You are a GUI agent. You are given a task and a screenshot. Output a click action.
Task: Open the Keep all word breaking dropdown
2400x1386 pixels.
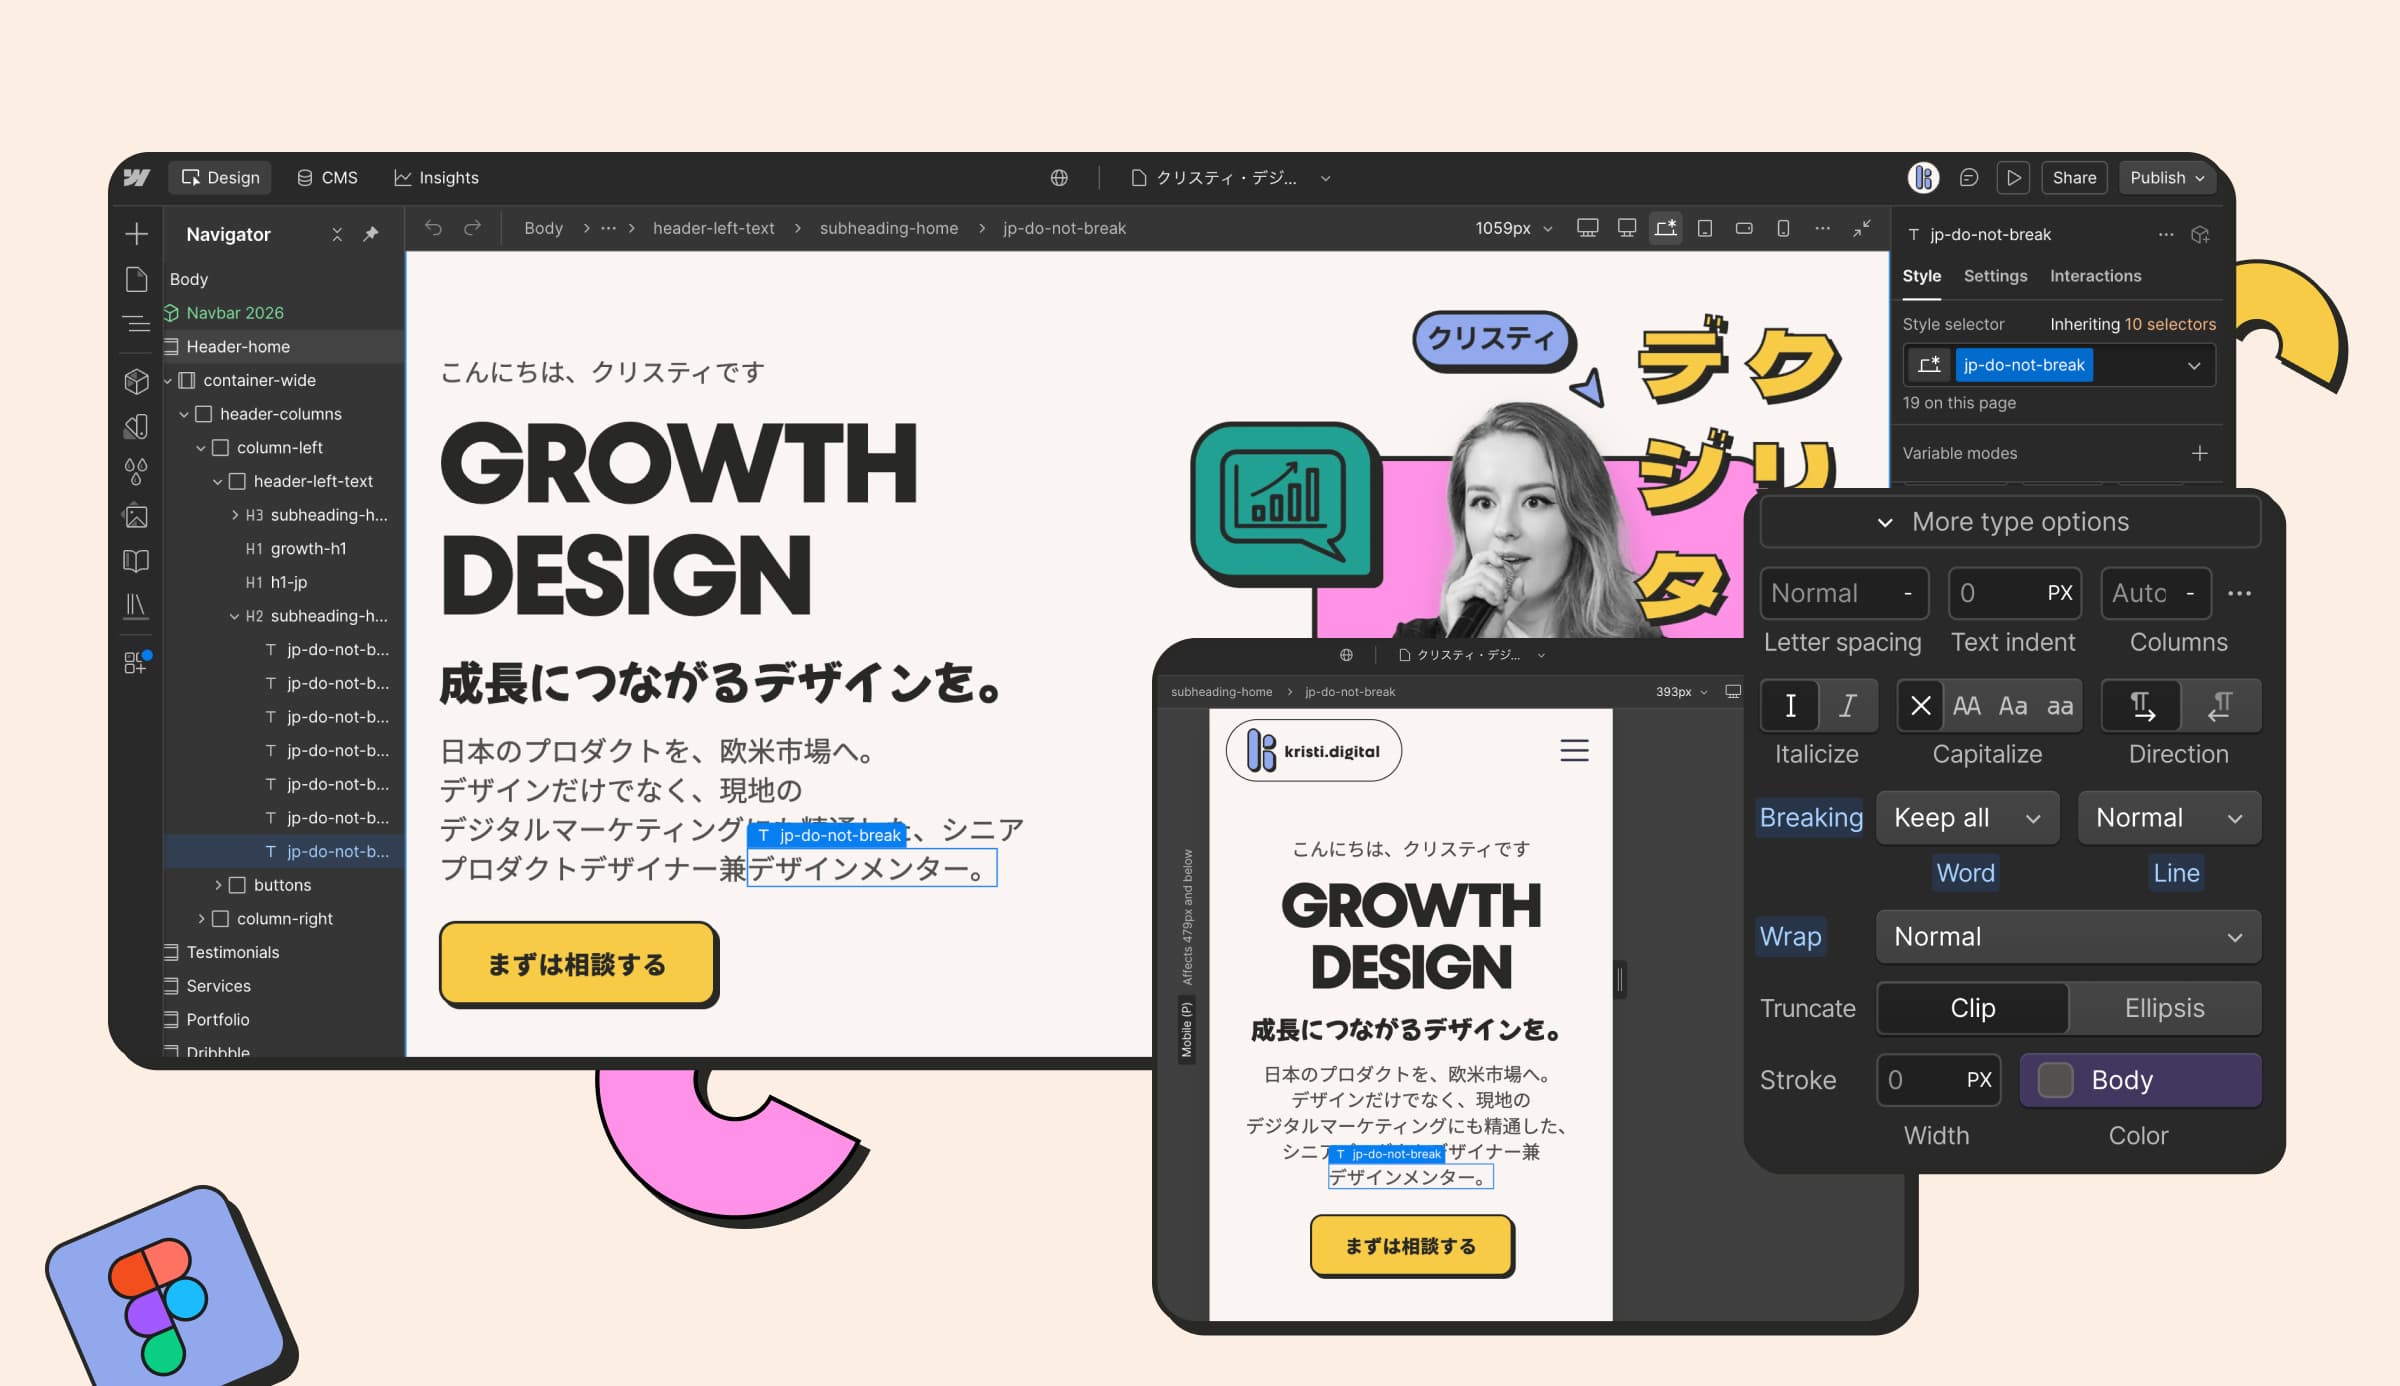[x=1967, y=818]
